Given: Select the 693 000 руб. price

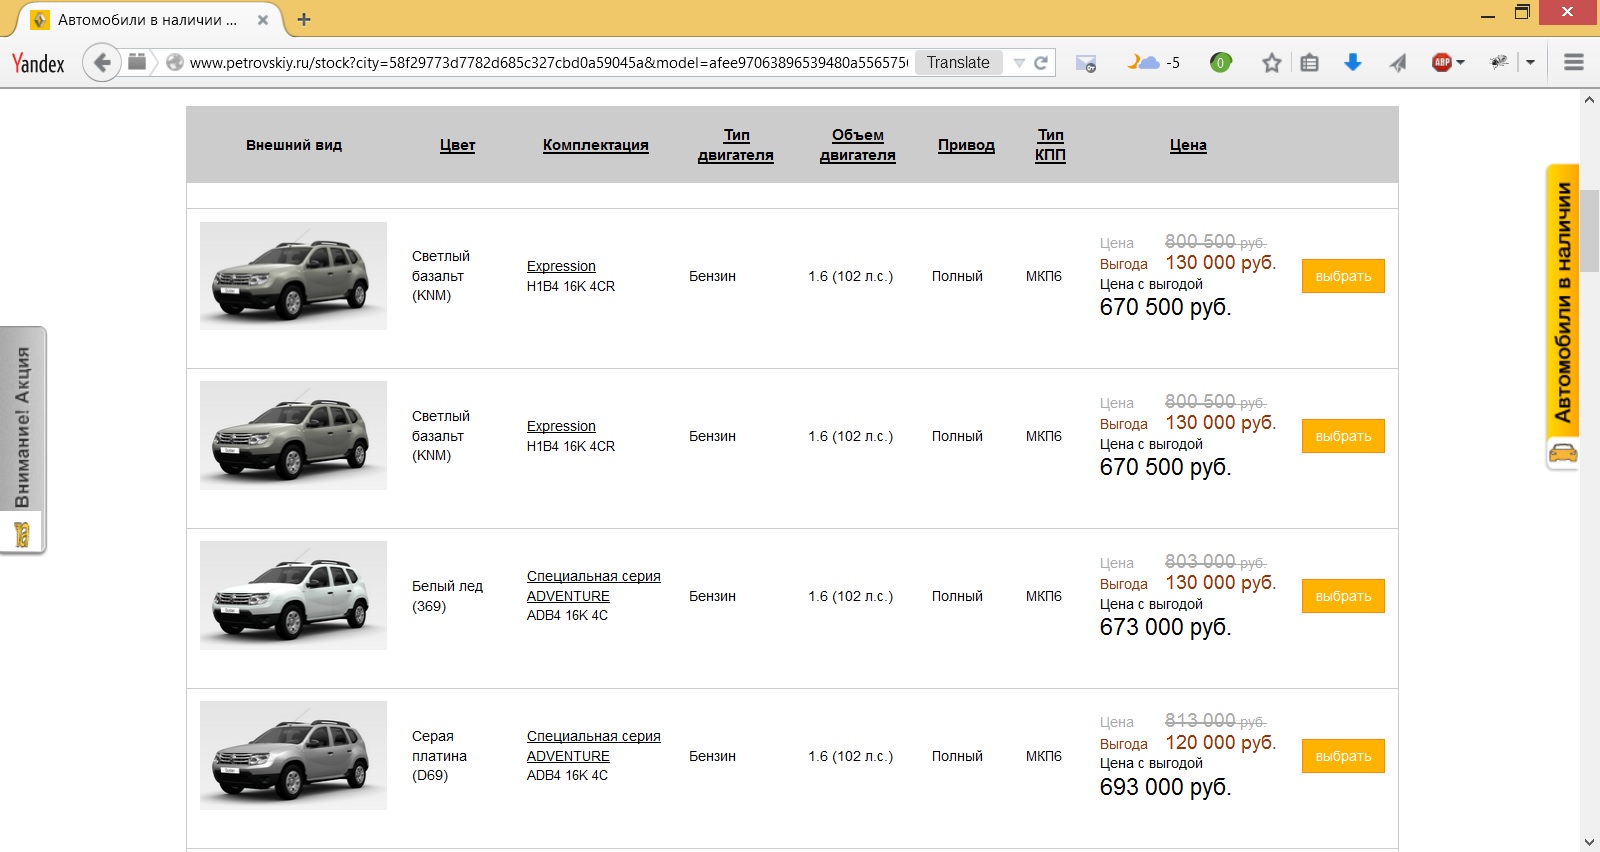Looking at the screenshot, I should (1165, 787).
